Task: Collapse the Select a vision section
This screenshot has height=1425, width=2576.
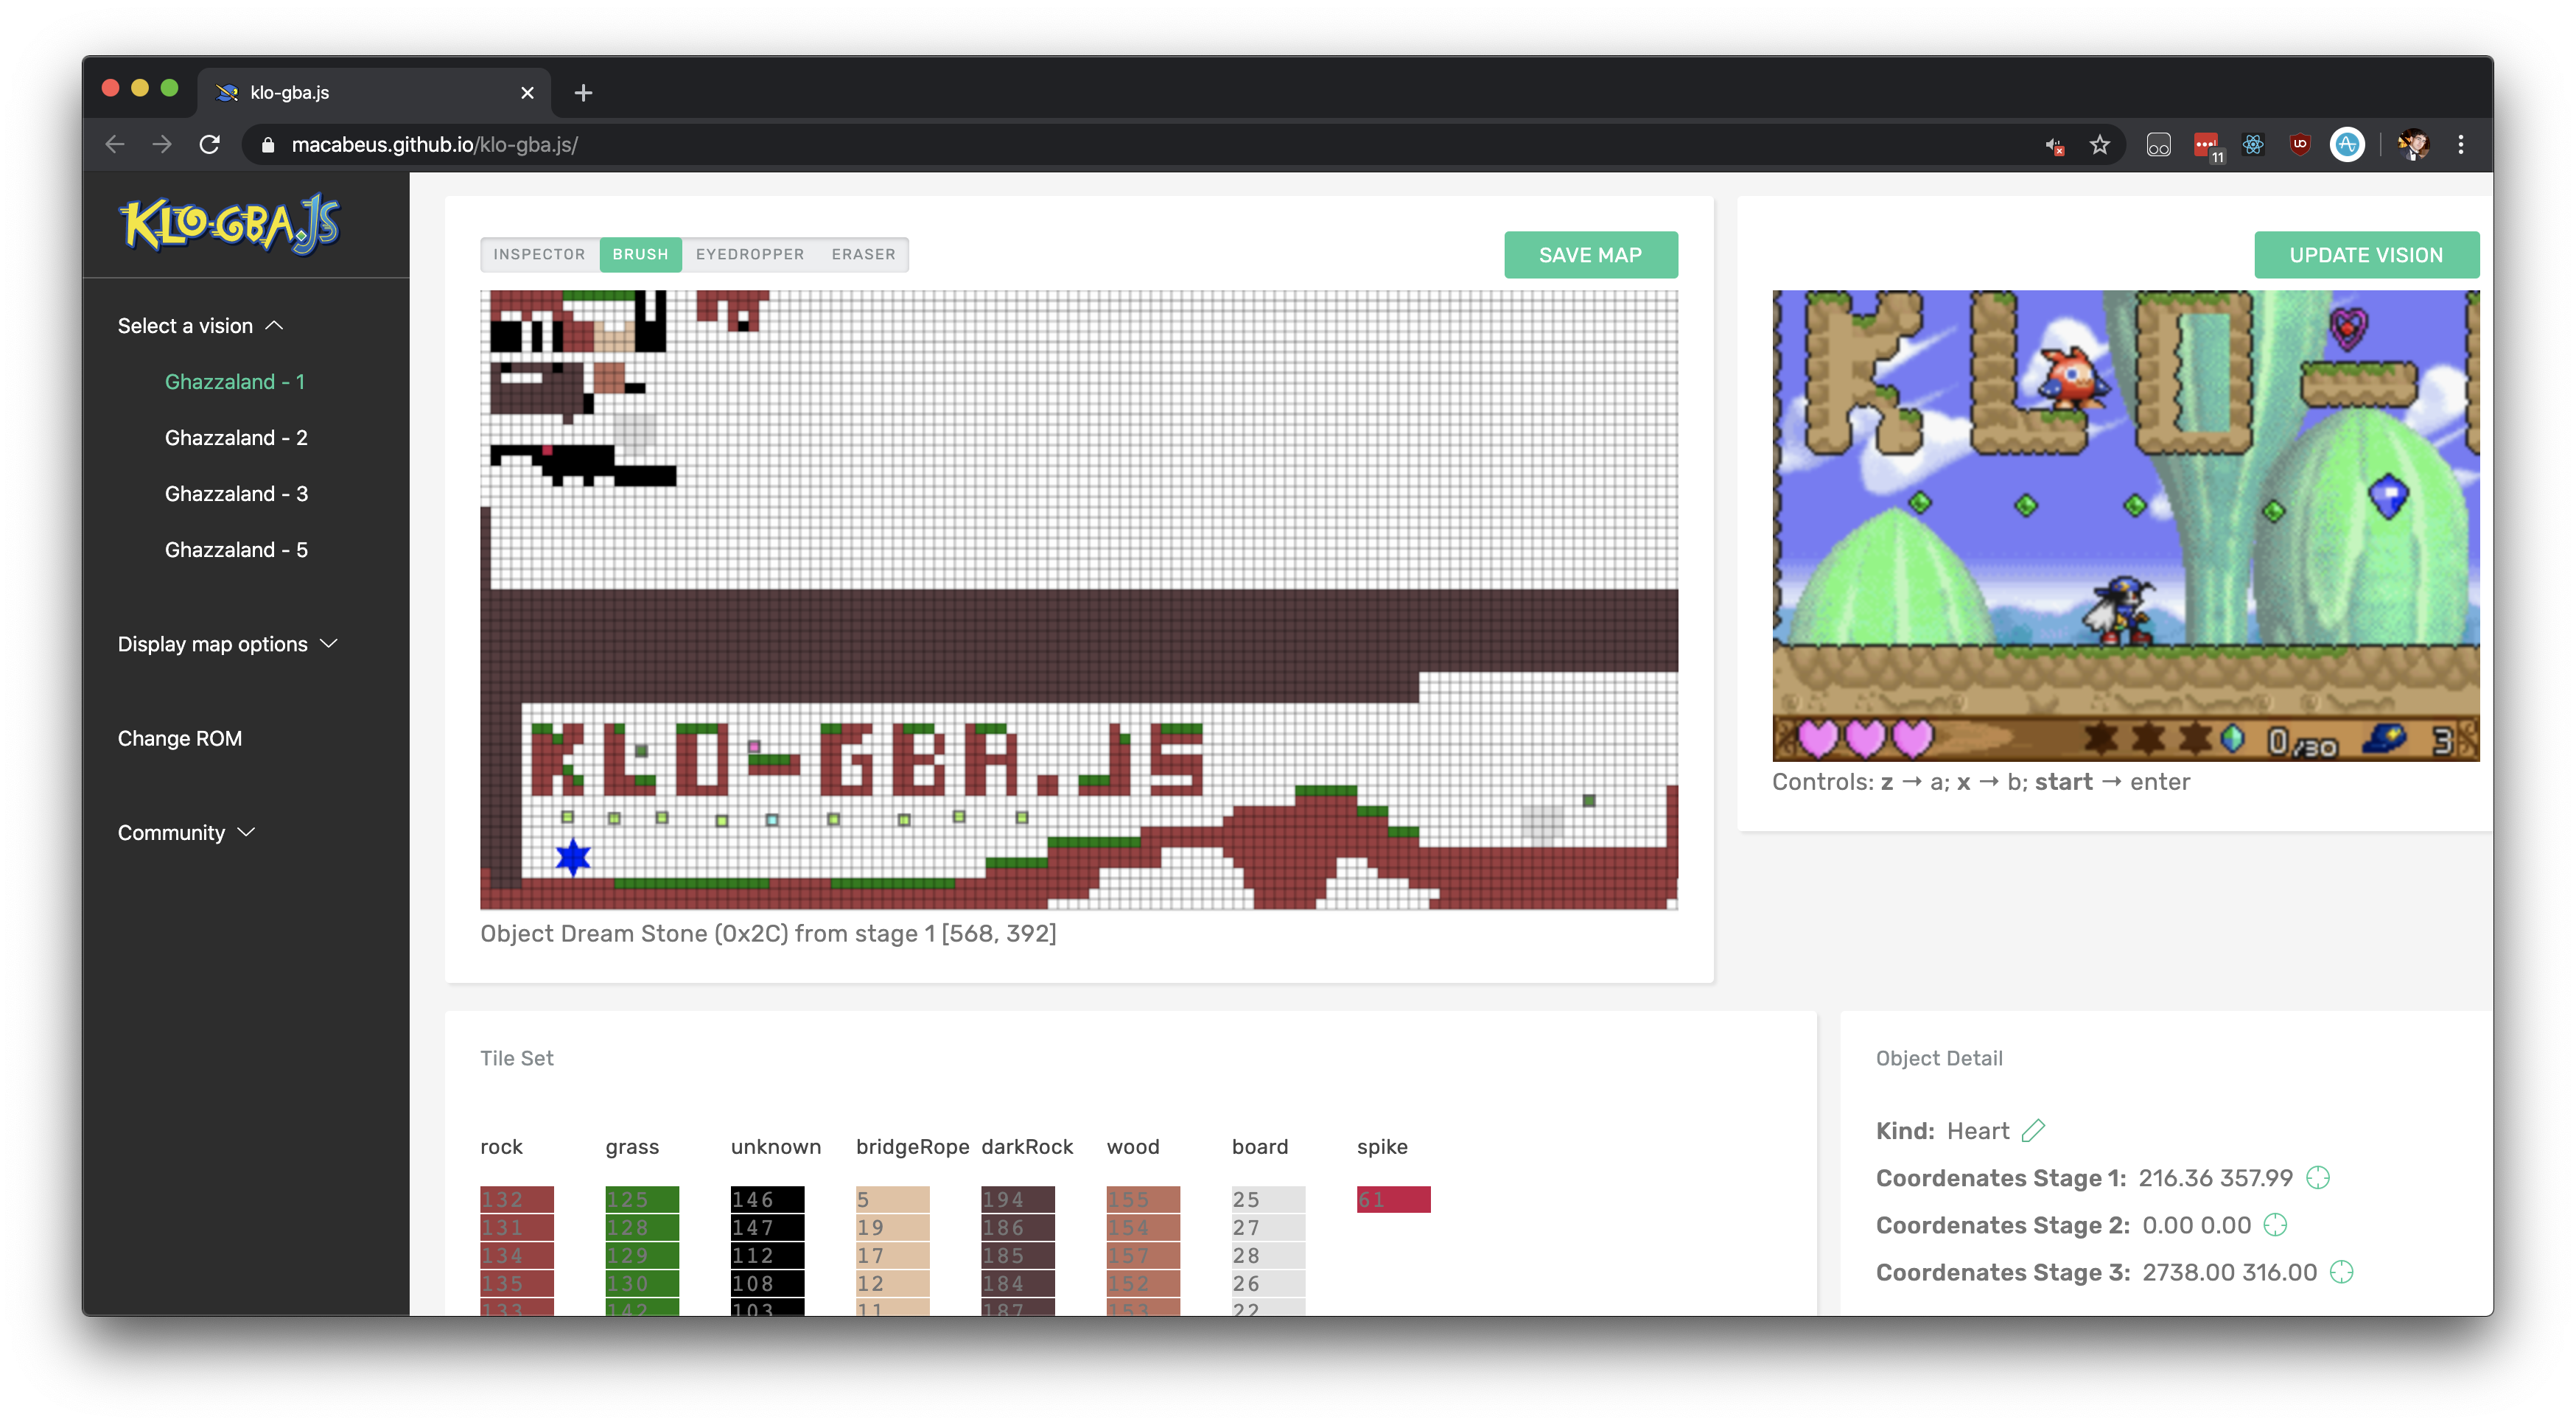Action: (201, 326)
